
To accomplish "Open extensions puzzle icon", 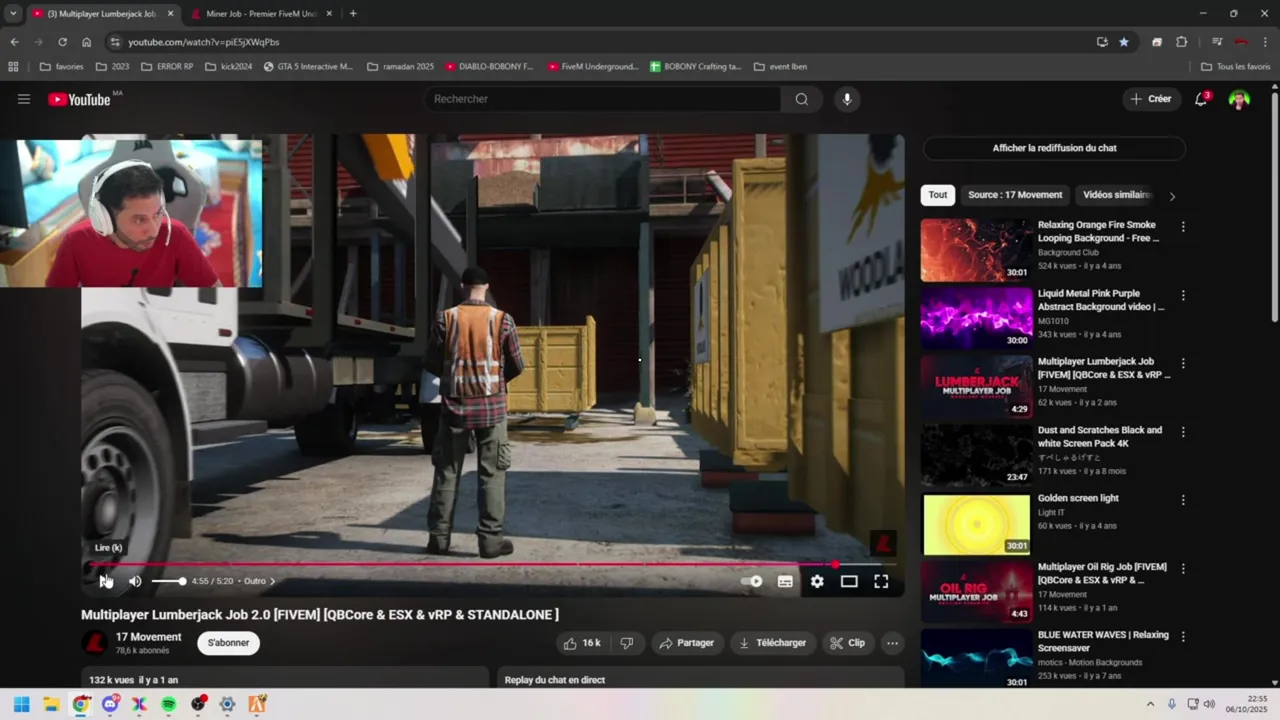I will coord(1181,42).
